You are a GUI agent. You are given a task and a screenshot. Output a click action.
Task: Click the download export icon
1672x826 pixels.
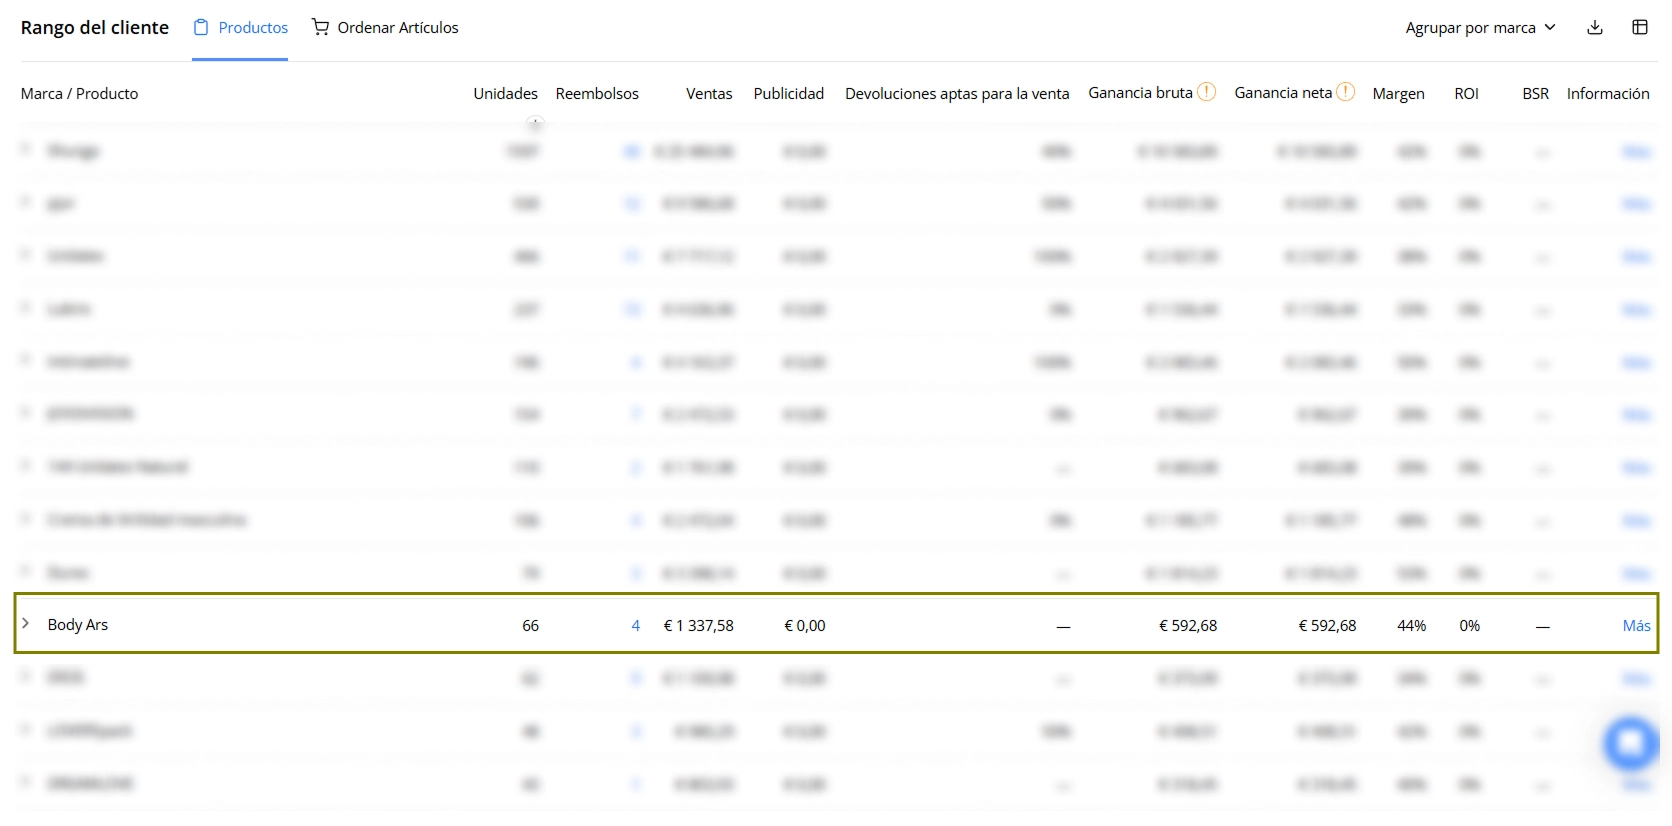(1595, 27)
